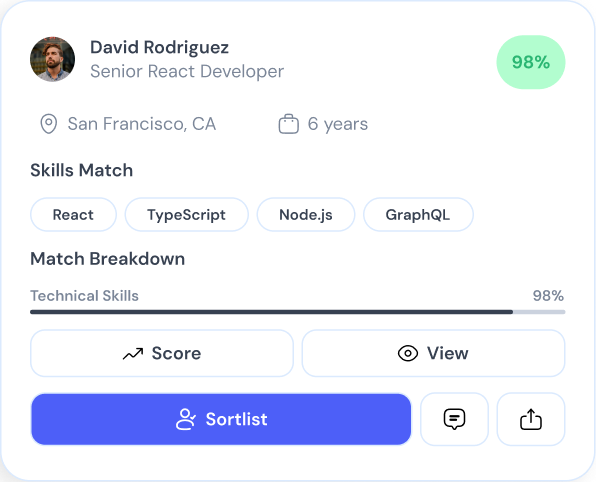Image resolution: width=596 pixels, height=482 pixels.
Task: Select the GraphQL skill tag
Action: [418, 215]
